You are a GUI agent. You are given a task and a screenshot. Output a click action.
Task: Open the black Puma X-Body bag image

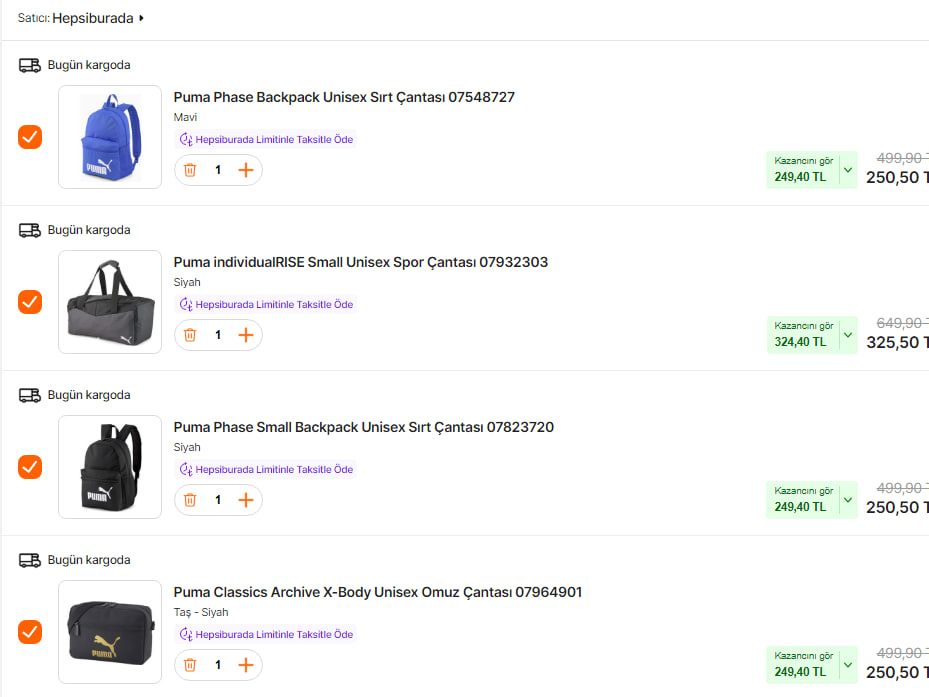click(x=110, y=632)
